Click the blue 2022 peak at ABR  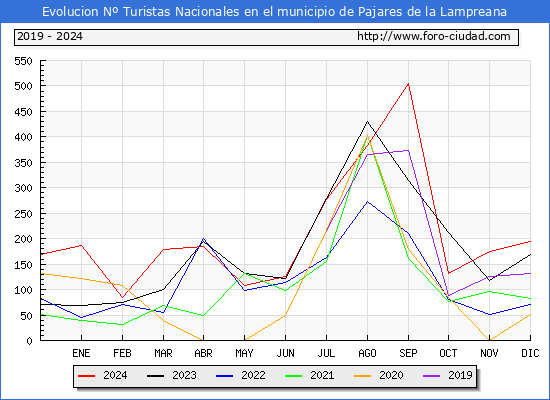tap(203, 239)
